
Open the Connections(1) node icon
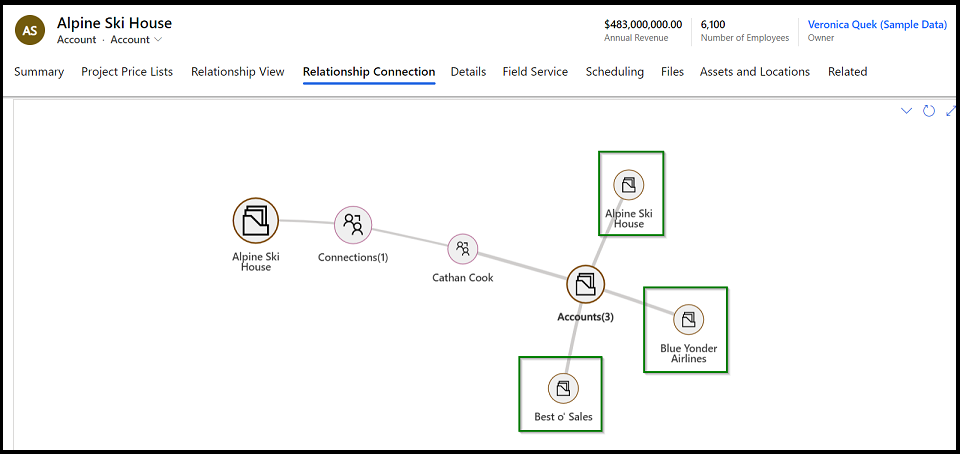353,225
